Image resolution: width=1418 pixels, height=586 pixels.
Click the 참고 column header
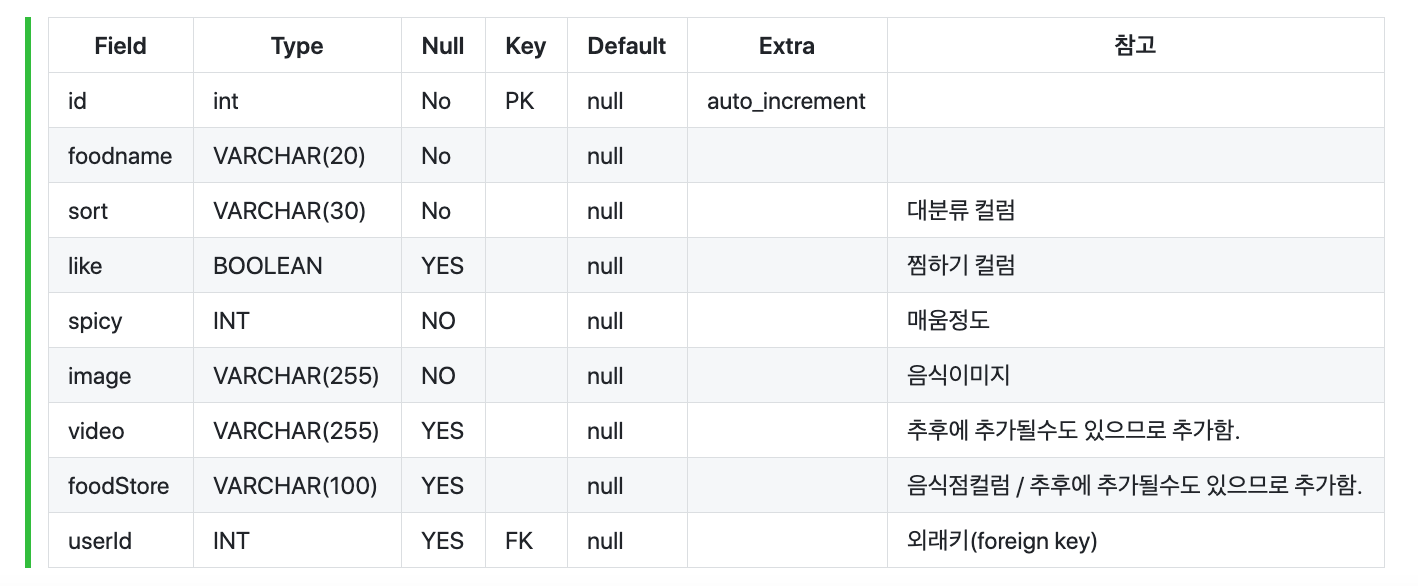tap(1135, 45)
